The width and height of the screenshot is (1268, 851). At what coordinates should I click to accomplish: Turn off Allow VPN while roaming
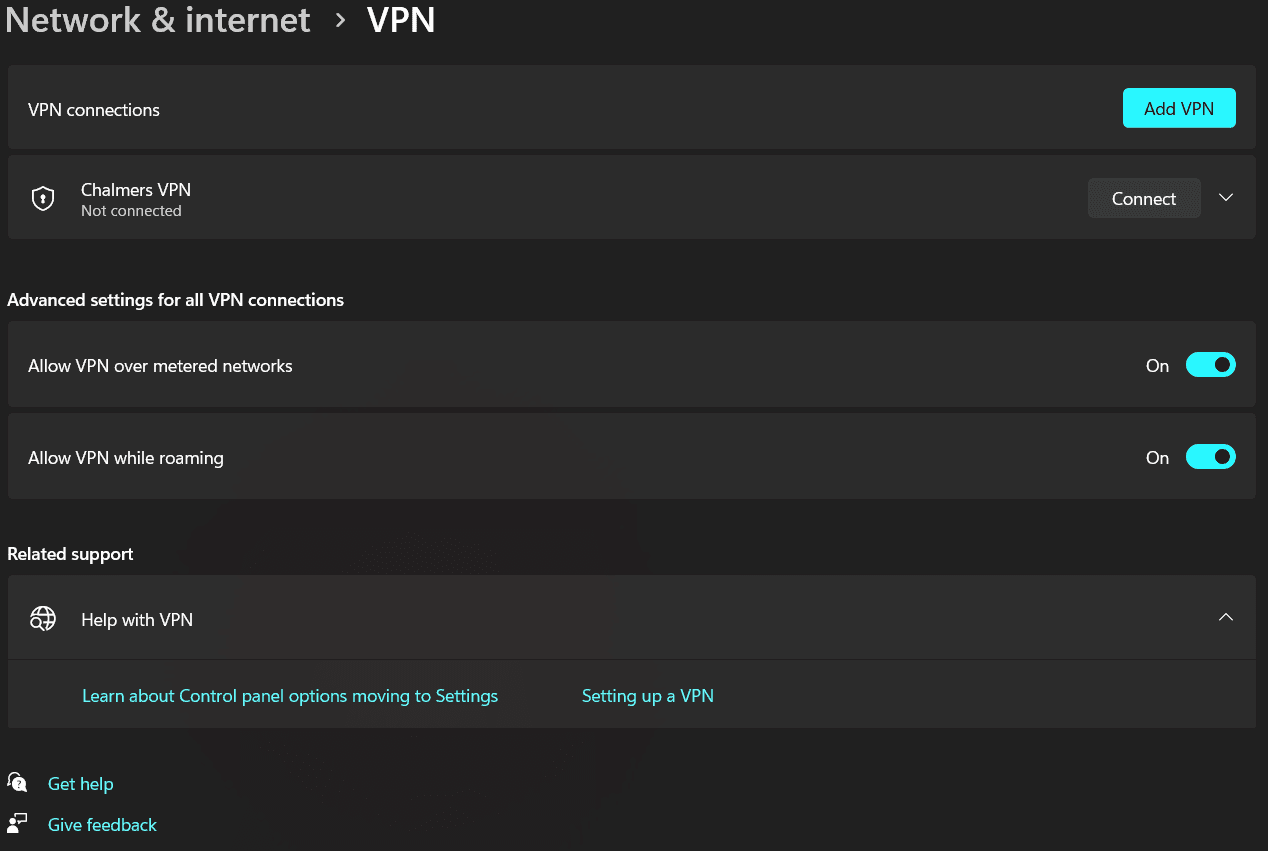(x=1210, y=457)
